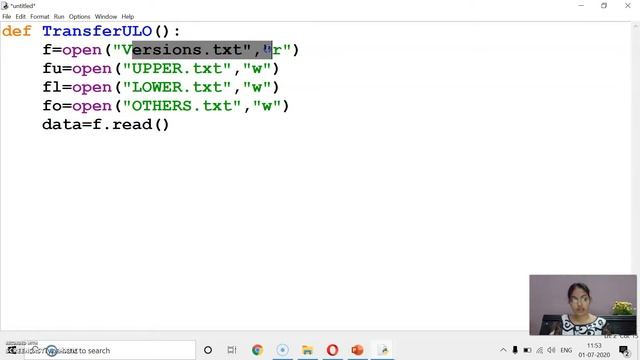Image resolution: width=640 pixels, height=360 pixels.
Task: Place cursor in "LOWER.txt" string
Action: click(x=177, y=87)
